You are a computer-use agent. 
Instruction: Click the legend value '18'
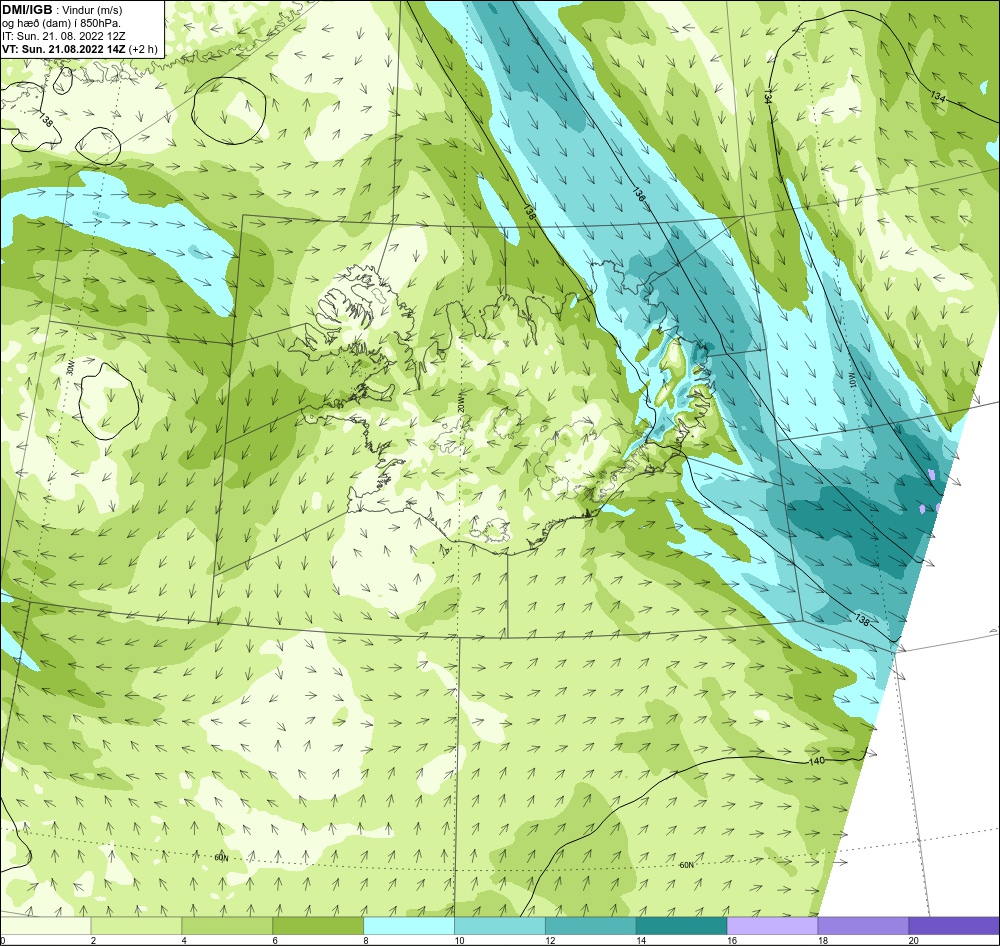(x=823, y=940)
